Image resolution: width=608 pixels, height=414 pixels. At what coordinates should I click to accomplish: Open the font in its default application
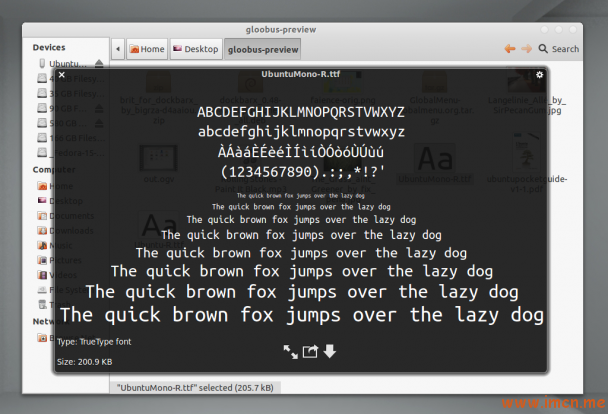click(310, 352)
